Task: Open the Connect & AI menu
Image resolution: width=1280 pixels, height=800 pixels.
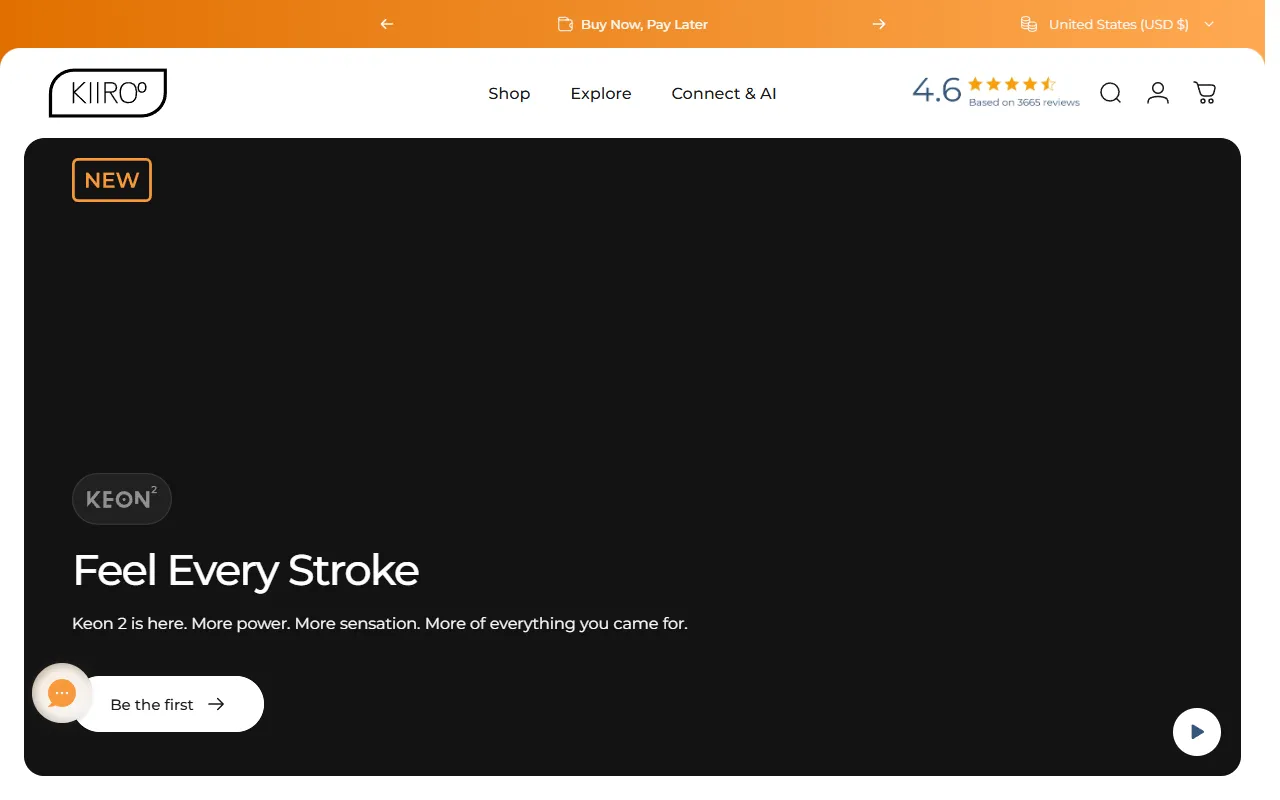Action: click(x=724, y=93)
